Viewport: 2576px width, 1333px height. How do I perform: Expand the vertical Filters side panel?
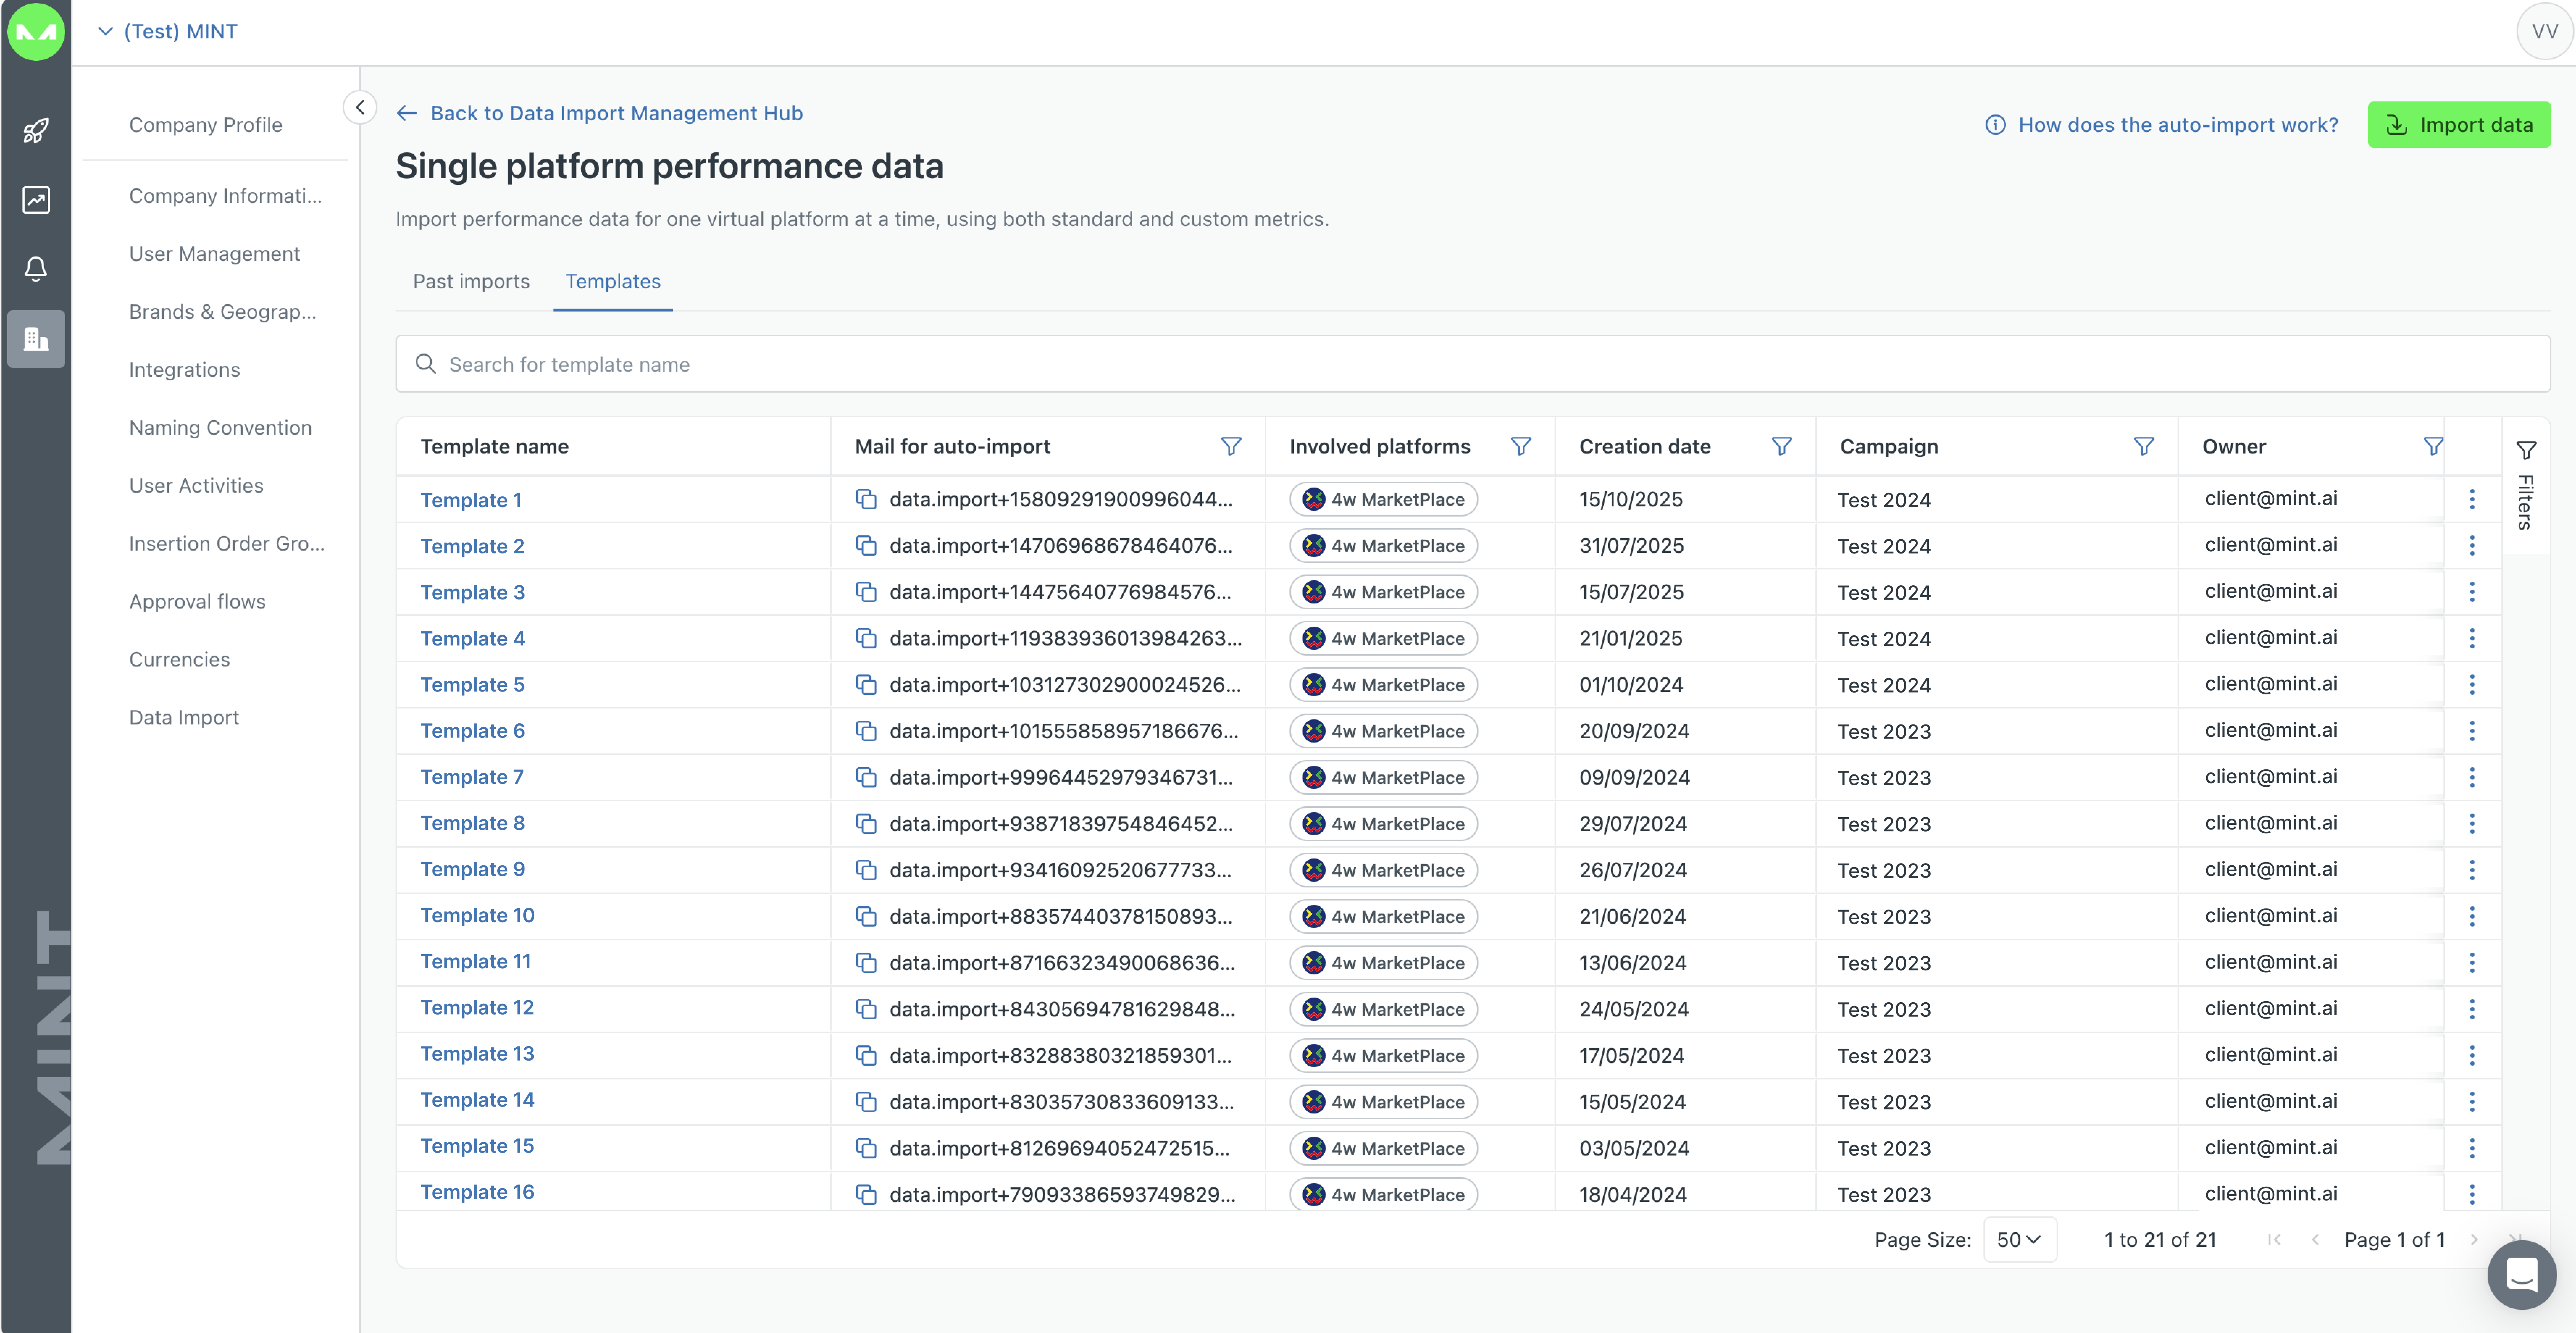2525,486
